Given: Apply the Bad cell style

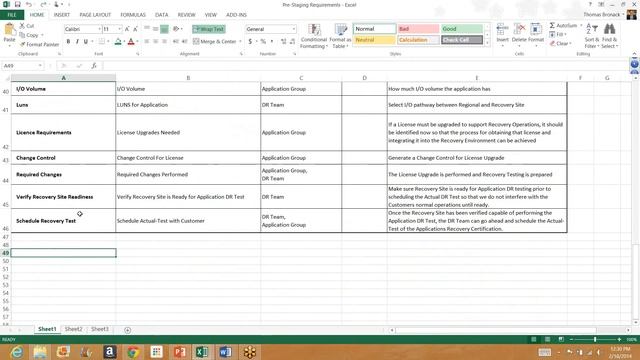Looking at the screenshot, I should pyautogui.click(x=418, y=29).
